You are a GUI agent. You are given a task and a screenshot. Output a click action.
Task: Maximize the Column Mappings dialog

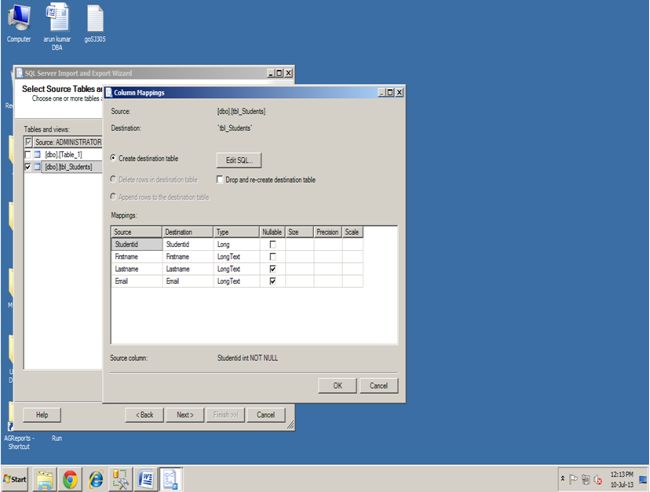(390, 92)
